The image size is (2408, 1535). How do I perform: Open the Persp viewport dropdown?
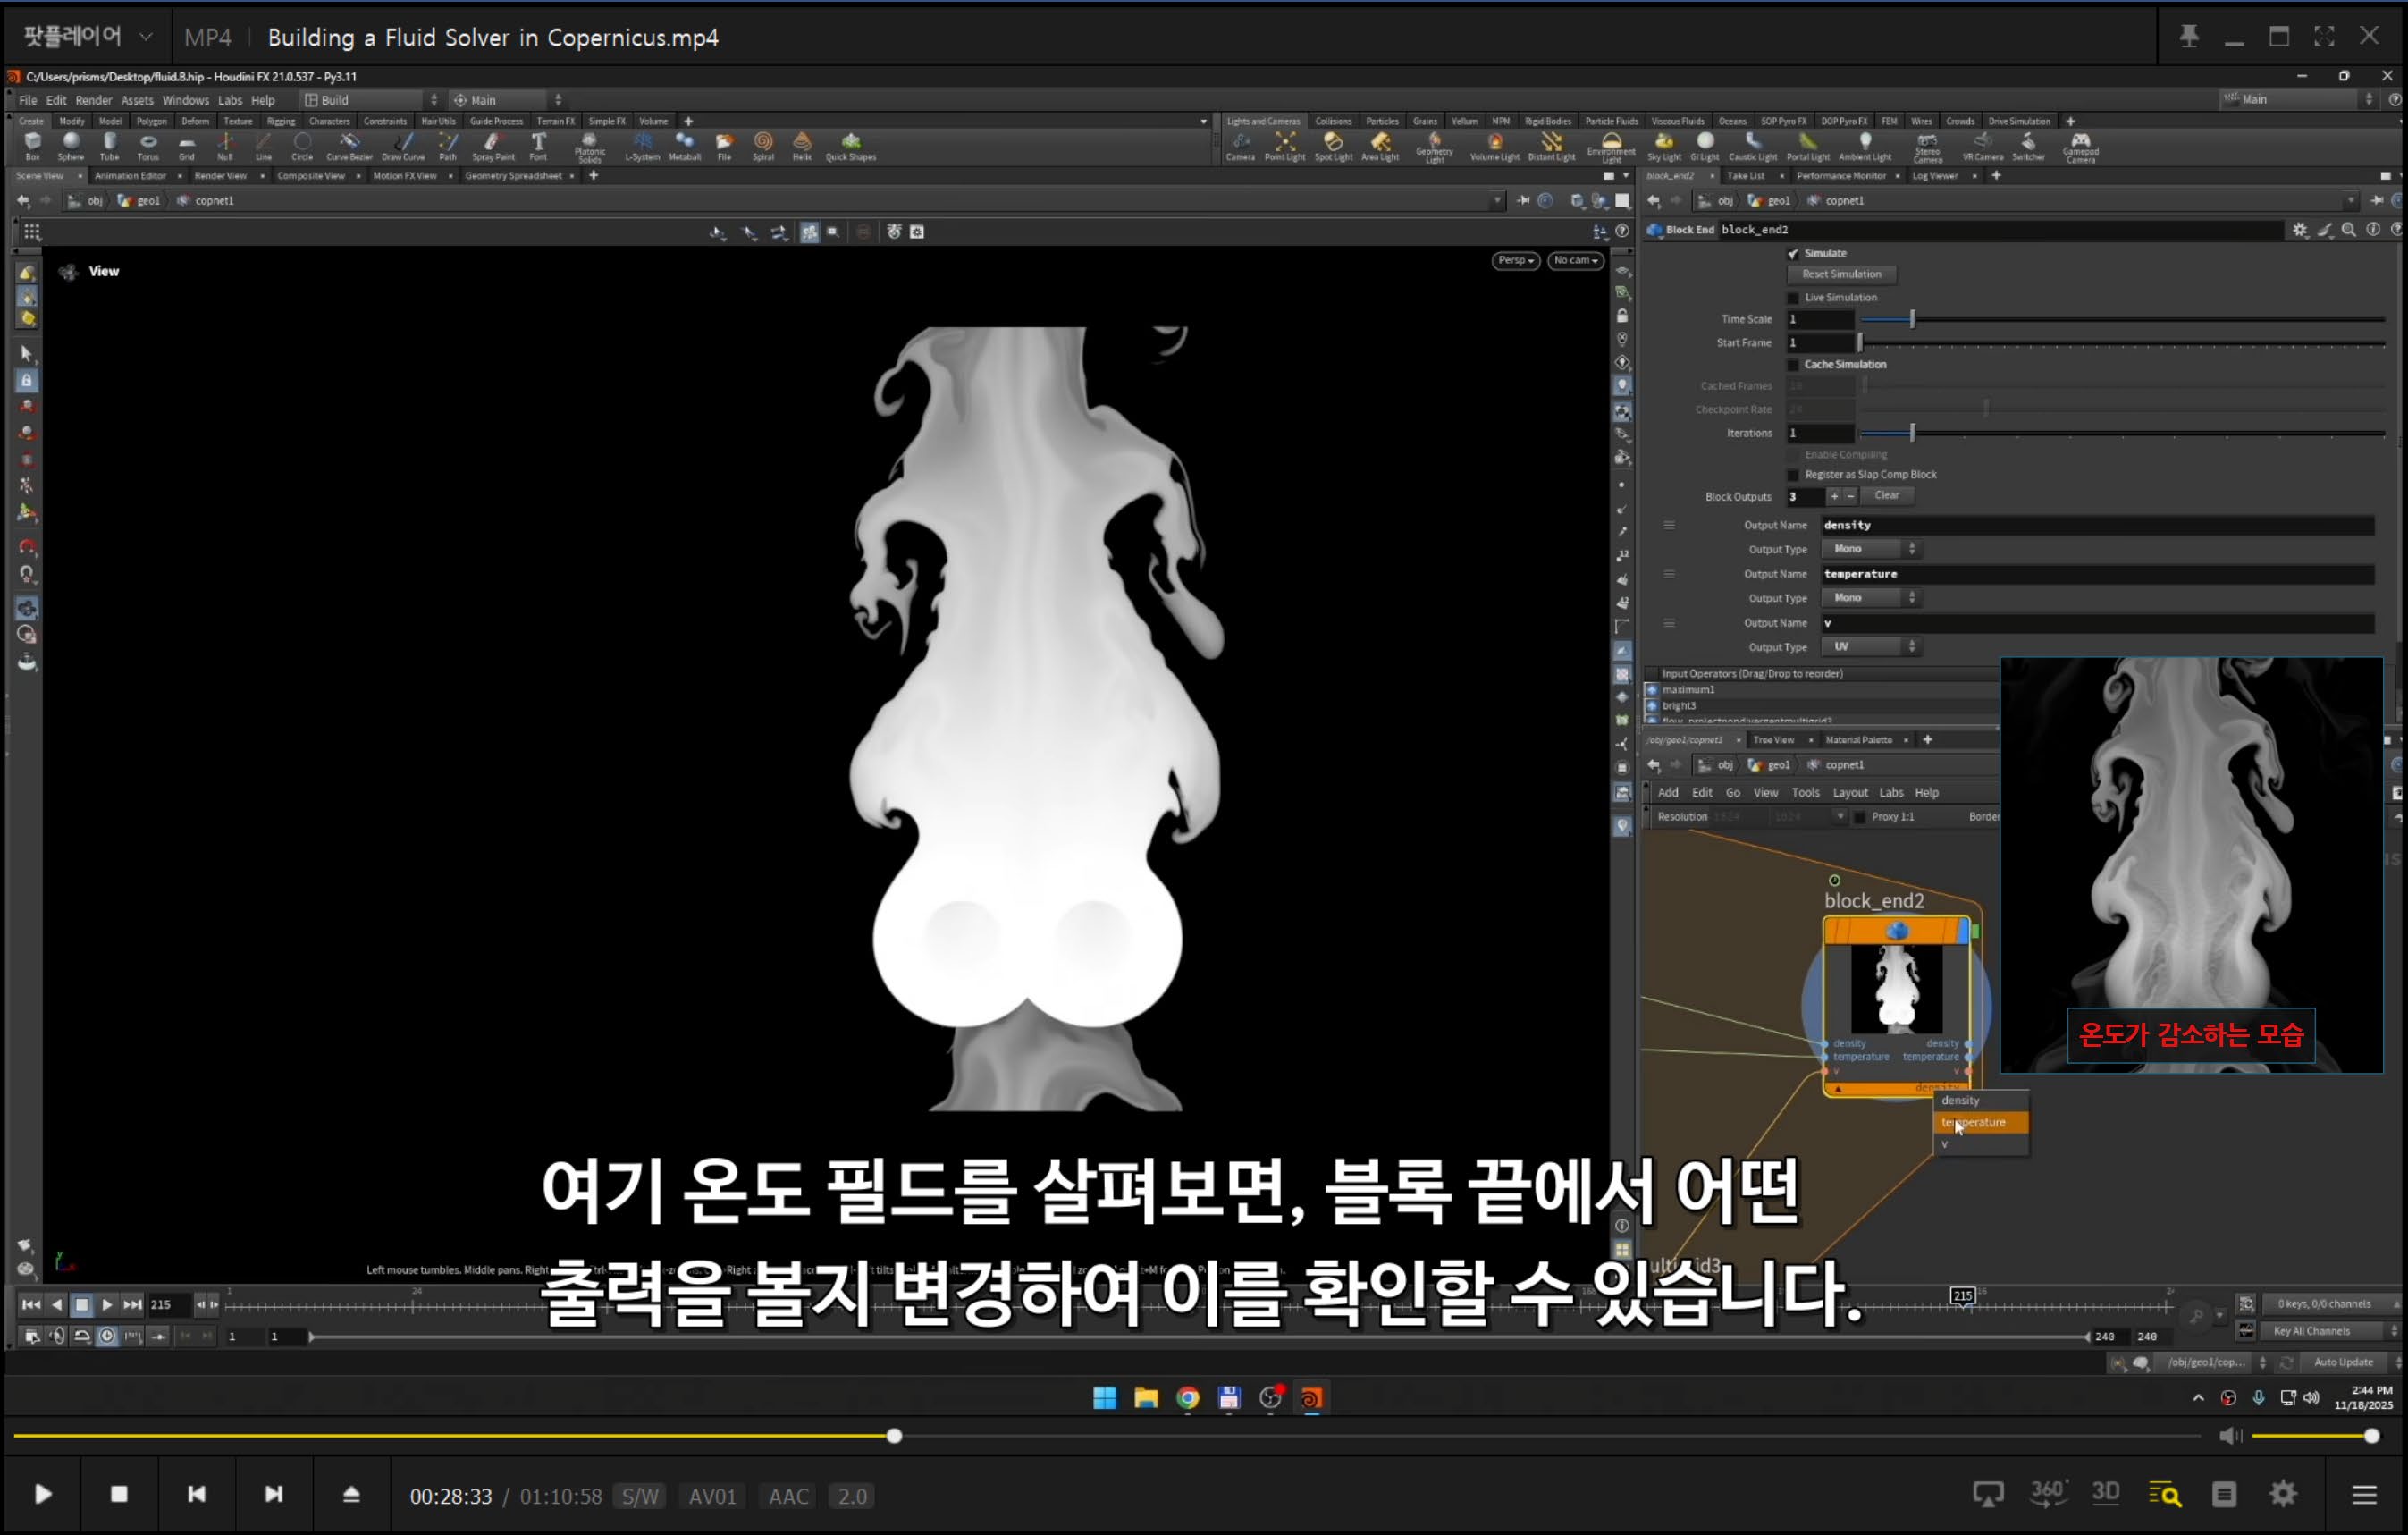click(x=1515, y=260)
